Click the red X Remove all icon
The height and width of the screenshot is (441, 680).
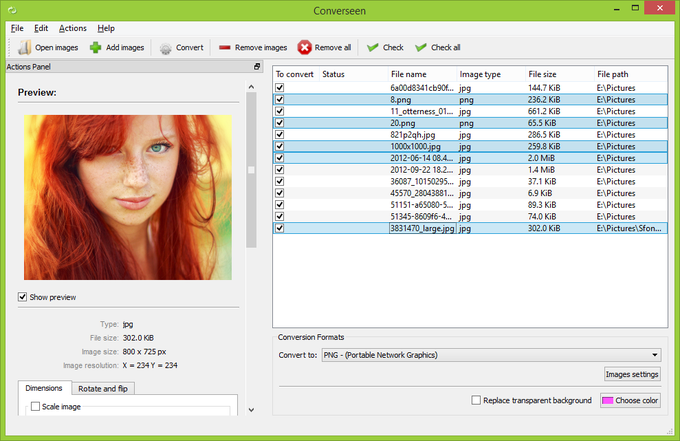pos(304,47)
